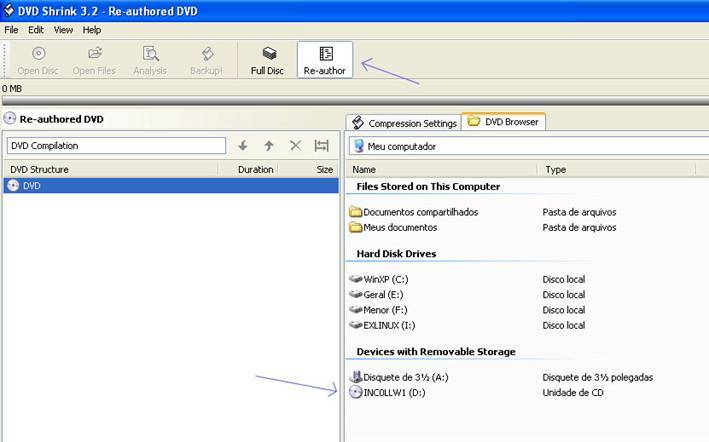Click the Open Files toolbar icon

[95, 53]
